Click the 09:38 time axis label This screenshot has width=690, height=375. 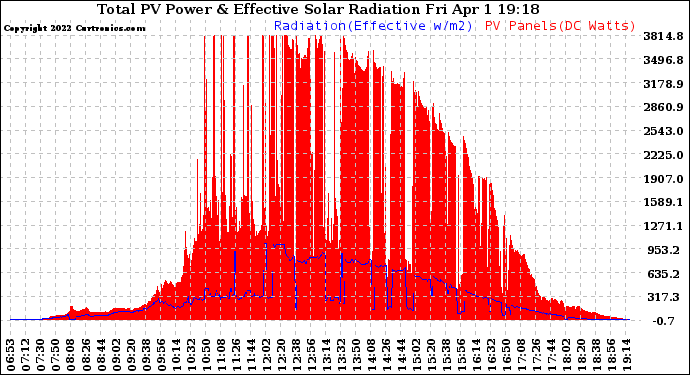tap(147, 355)
